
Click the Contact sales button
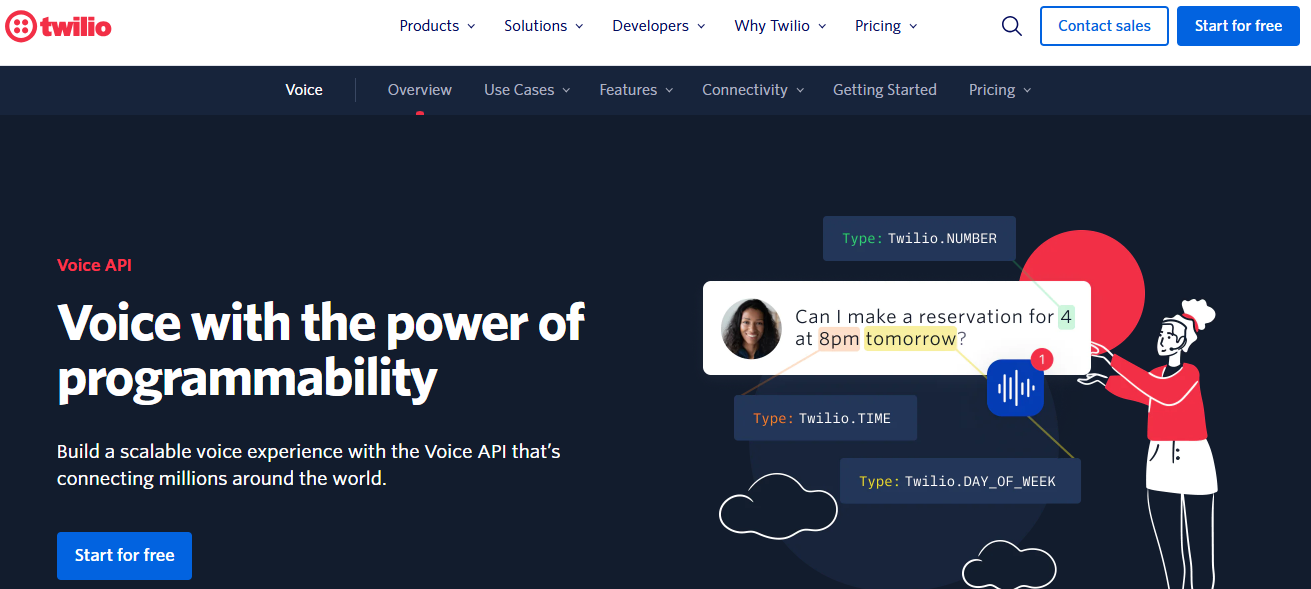click(1104, 26)
